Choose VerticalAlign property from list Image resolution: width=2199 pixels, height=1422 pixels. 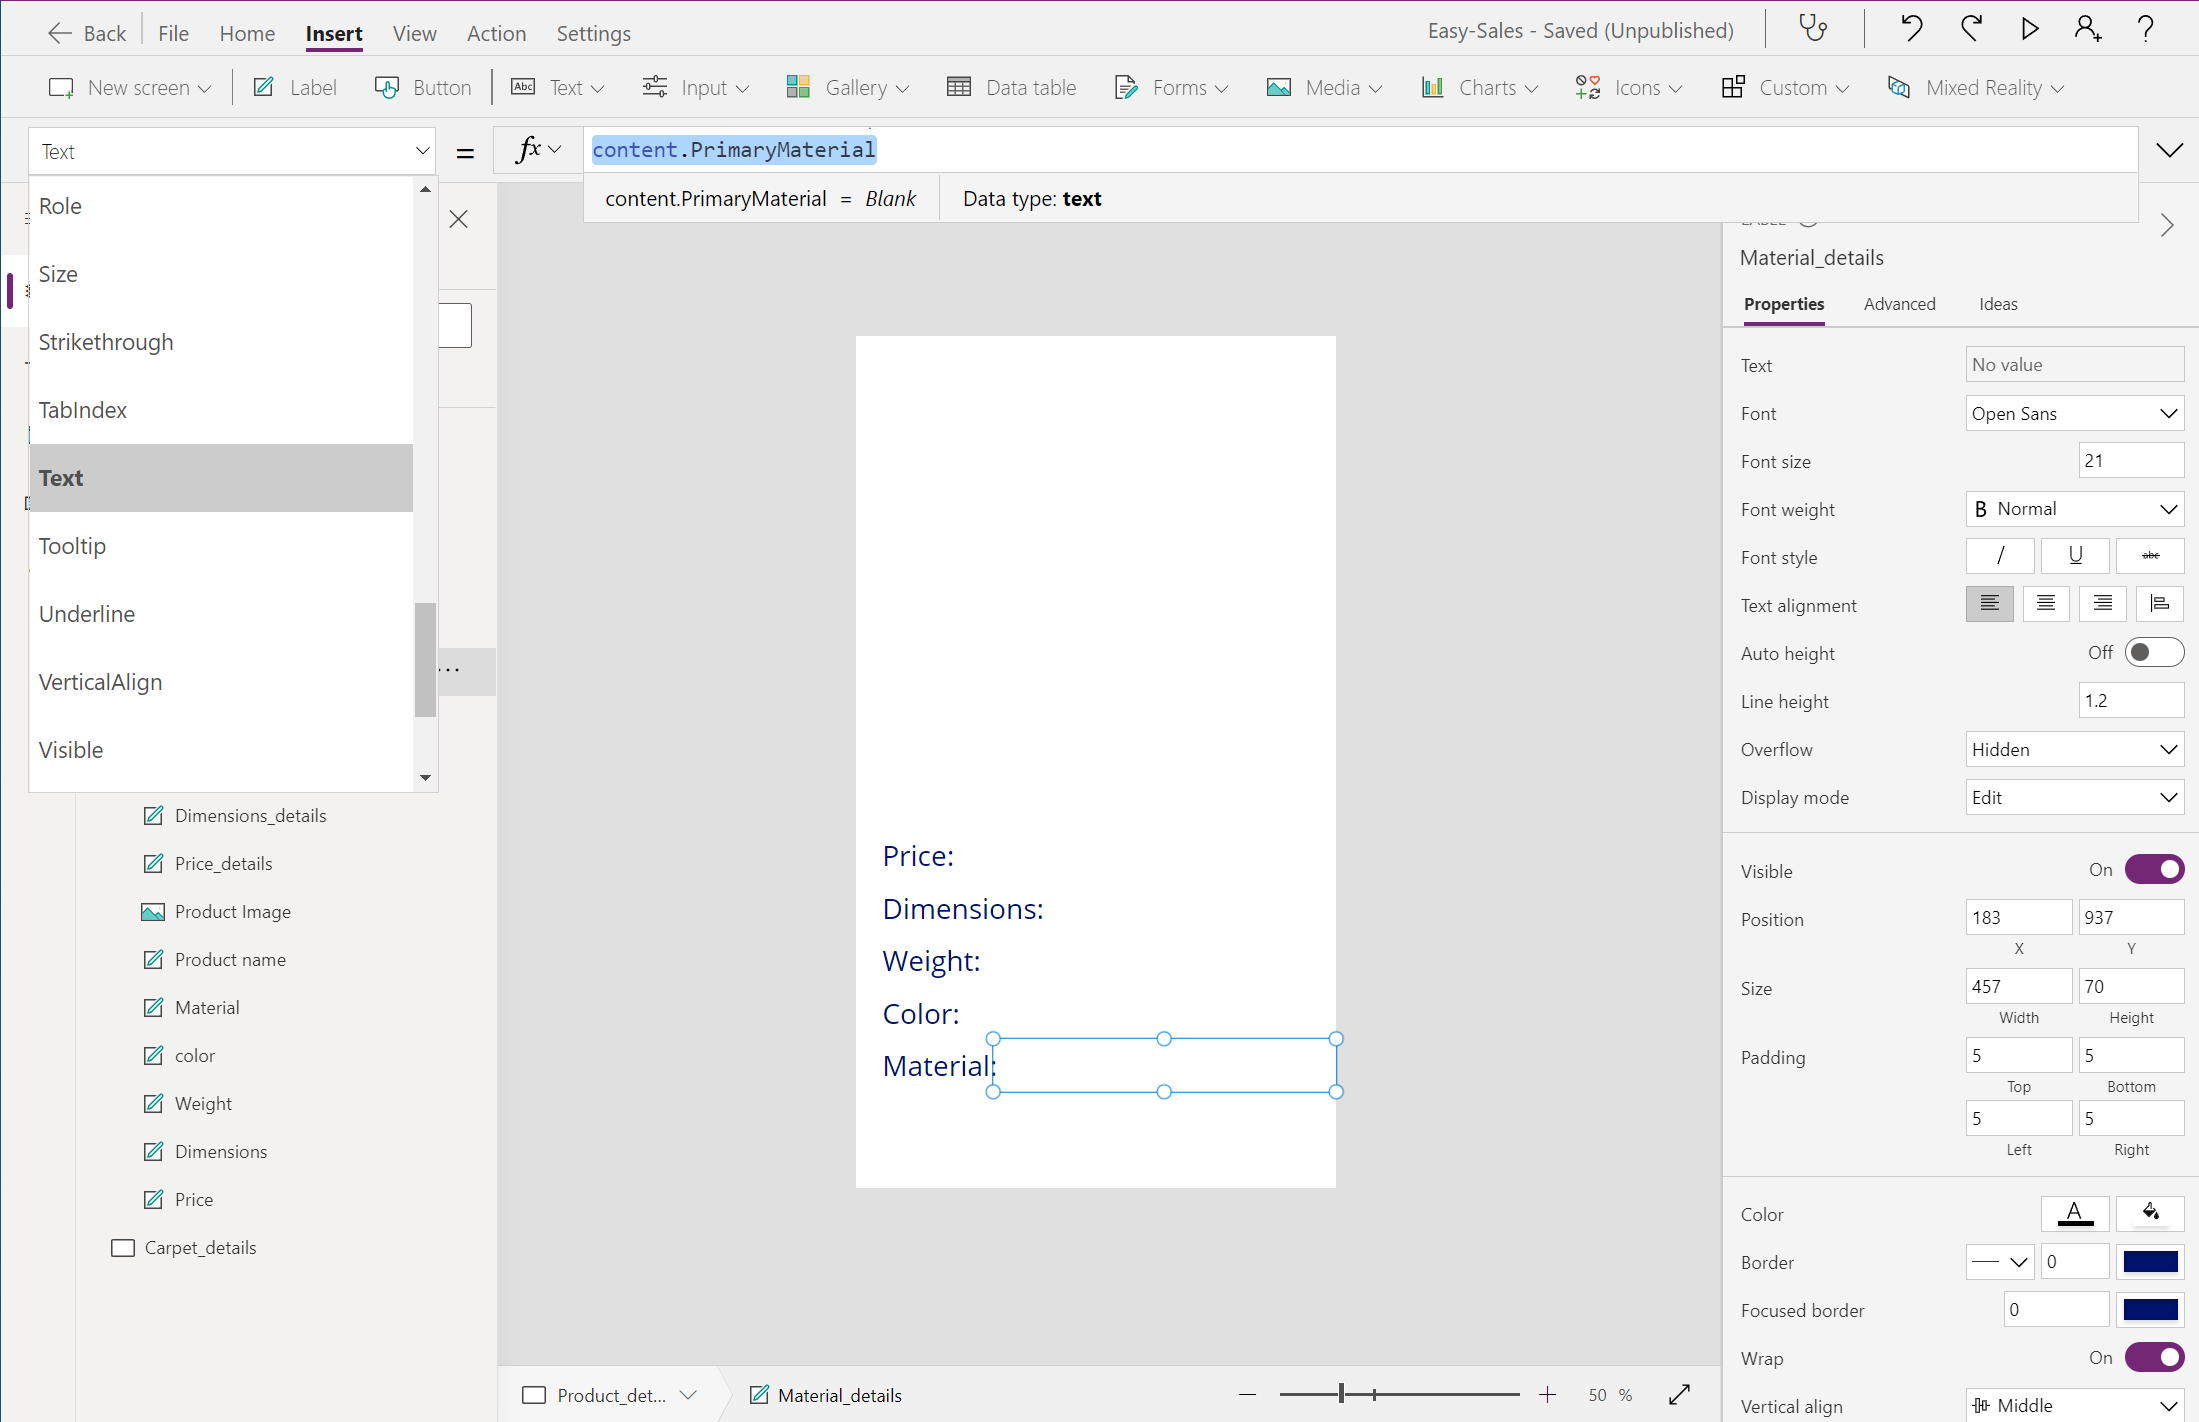[221, 682]
